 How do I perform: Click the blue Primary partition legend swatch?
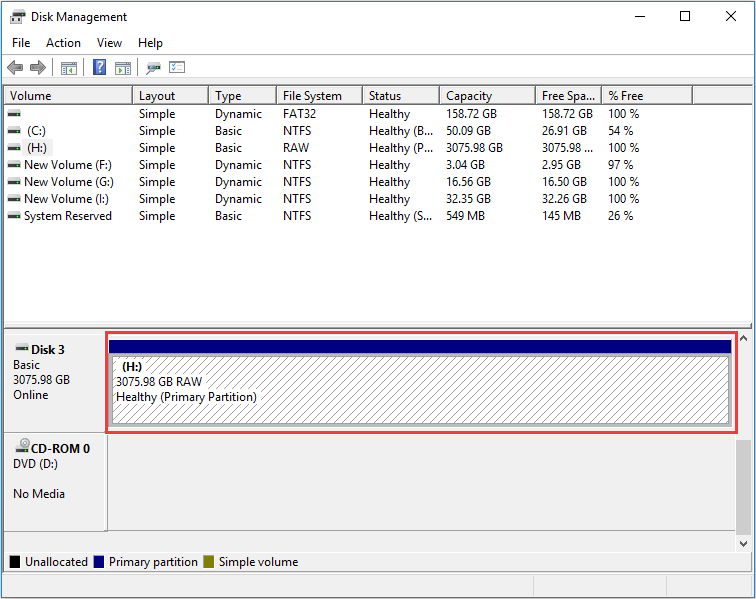[99, 562]
